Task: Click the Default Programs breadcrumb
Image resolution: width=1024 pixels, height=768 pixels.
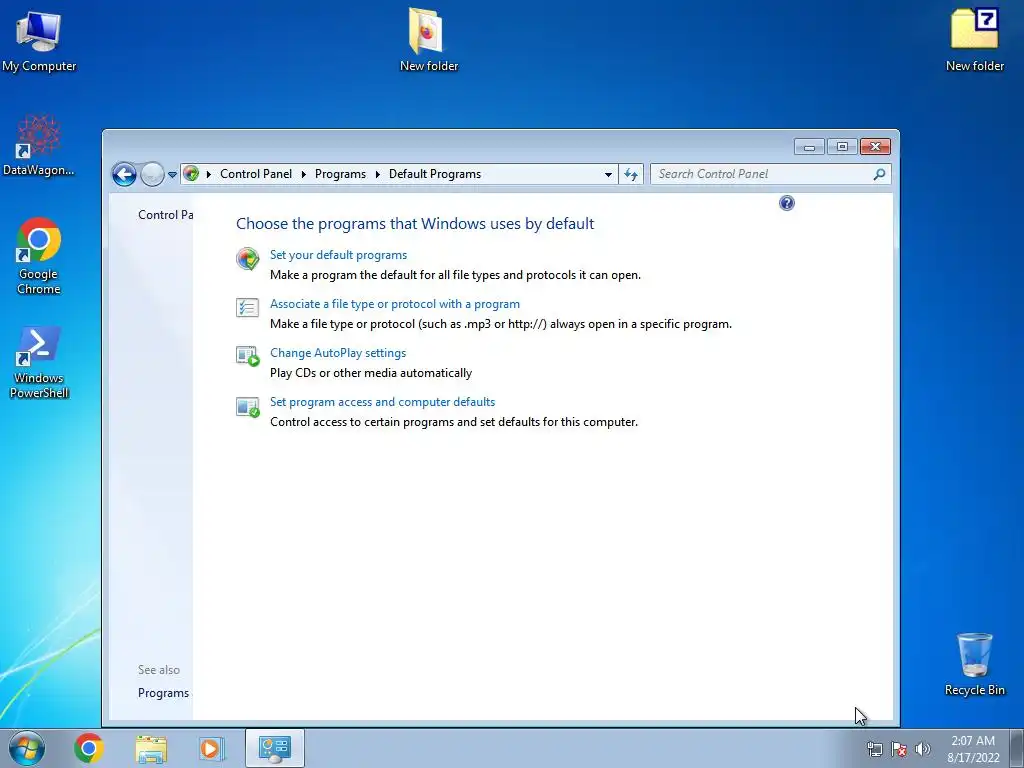Action: coord(435,174)
